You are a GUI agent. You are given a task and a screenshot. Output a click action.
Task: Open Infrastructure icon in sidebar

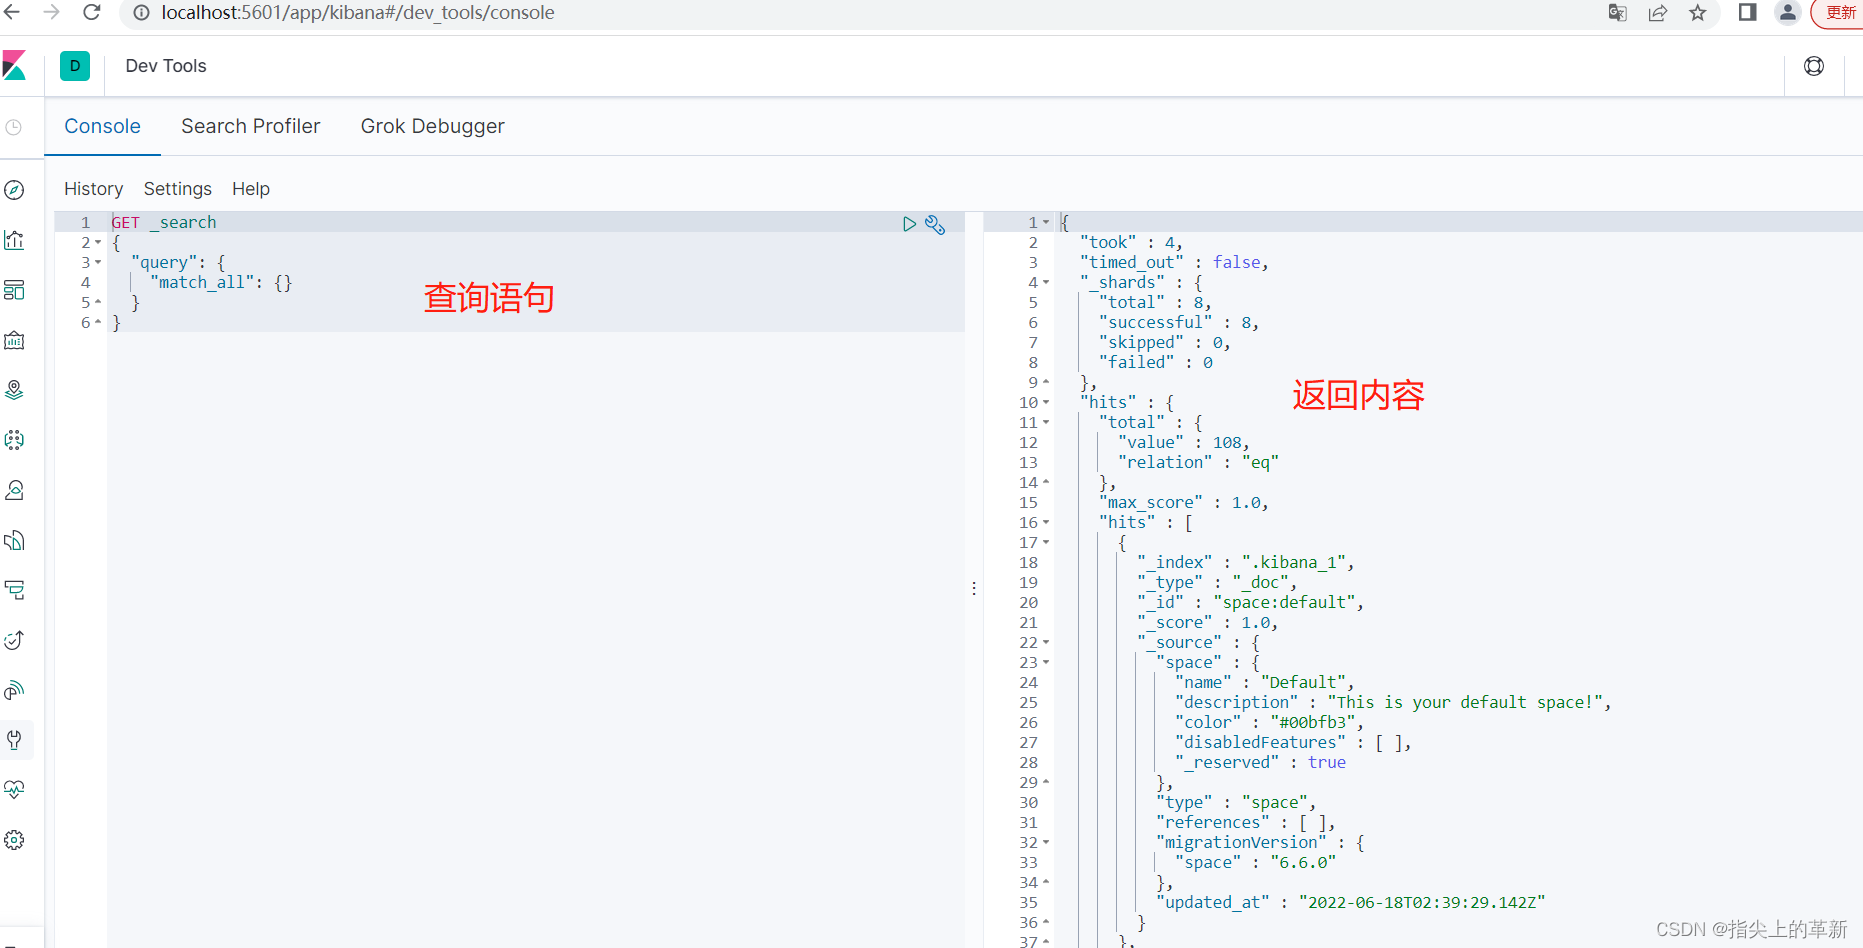14,490
